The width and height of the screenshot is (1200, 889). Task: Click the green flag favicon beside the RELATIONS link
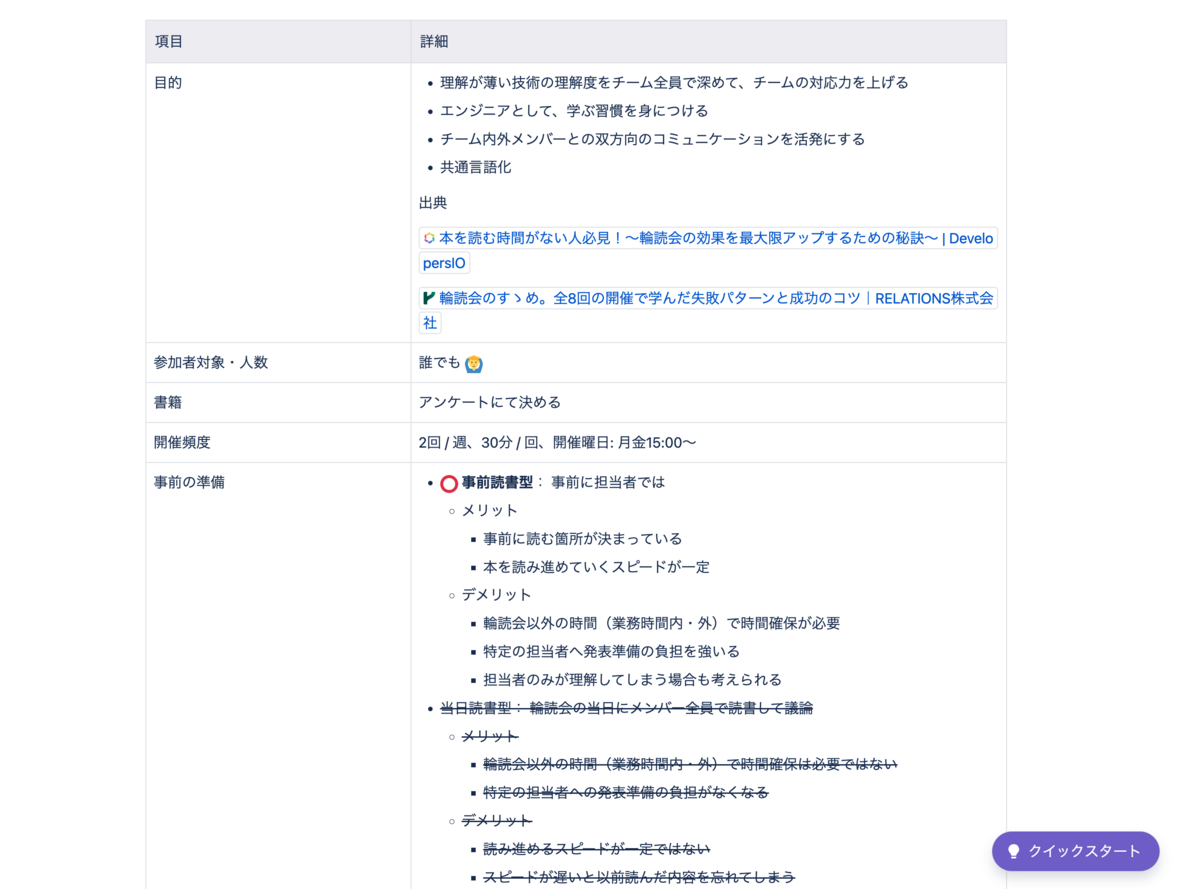point(429,298)
